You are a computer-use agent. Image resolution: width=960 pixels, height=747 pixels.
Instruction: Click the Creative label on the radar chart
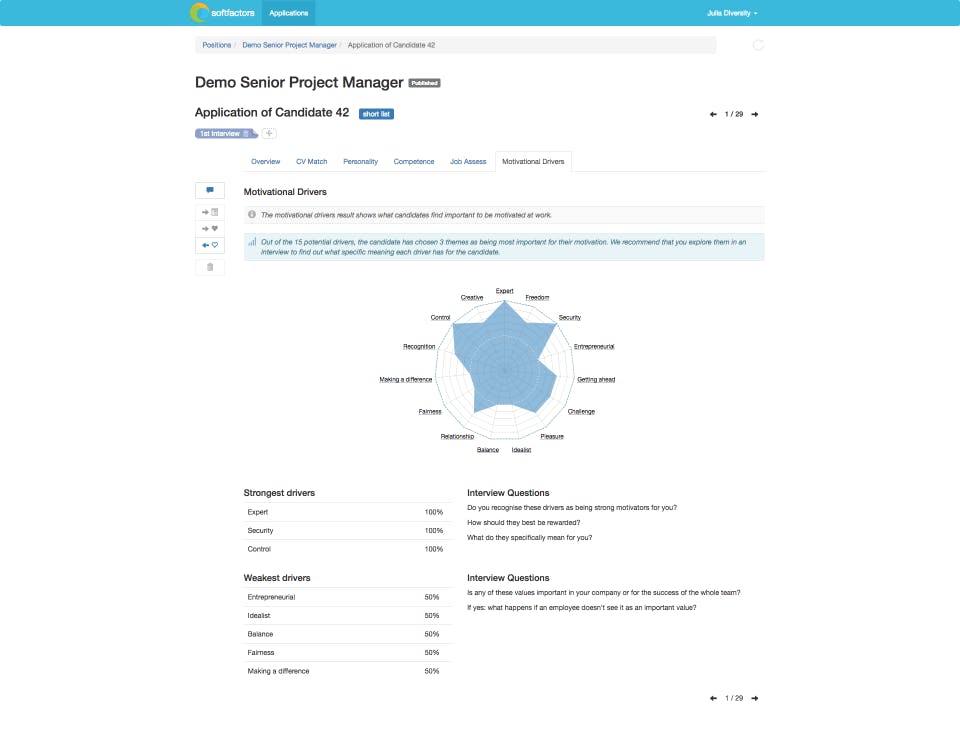(x=471, y=298)
